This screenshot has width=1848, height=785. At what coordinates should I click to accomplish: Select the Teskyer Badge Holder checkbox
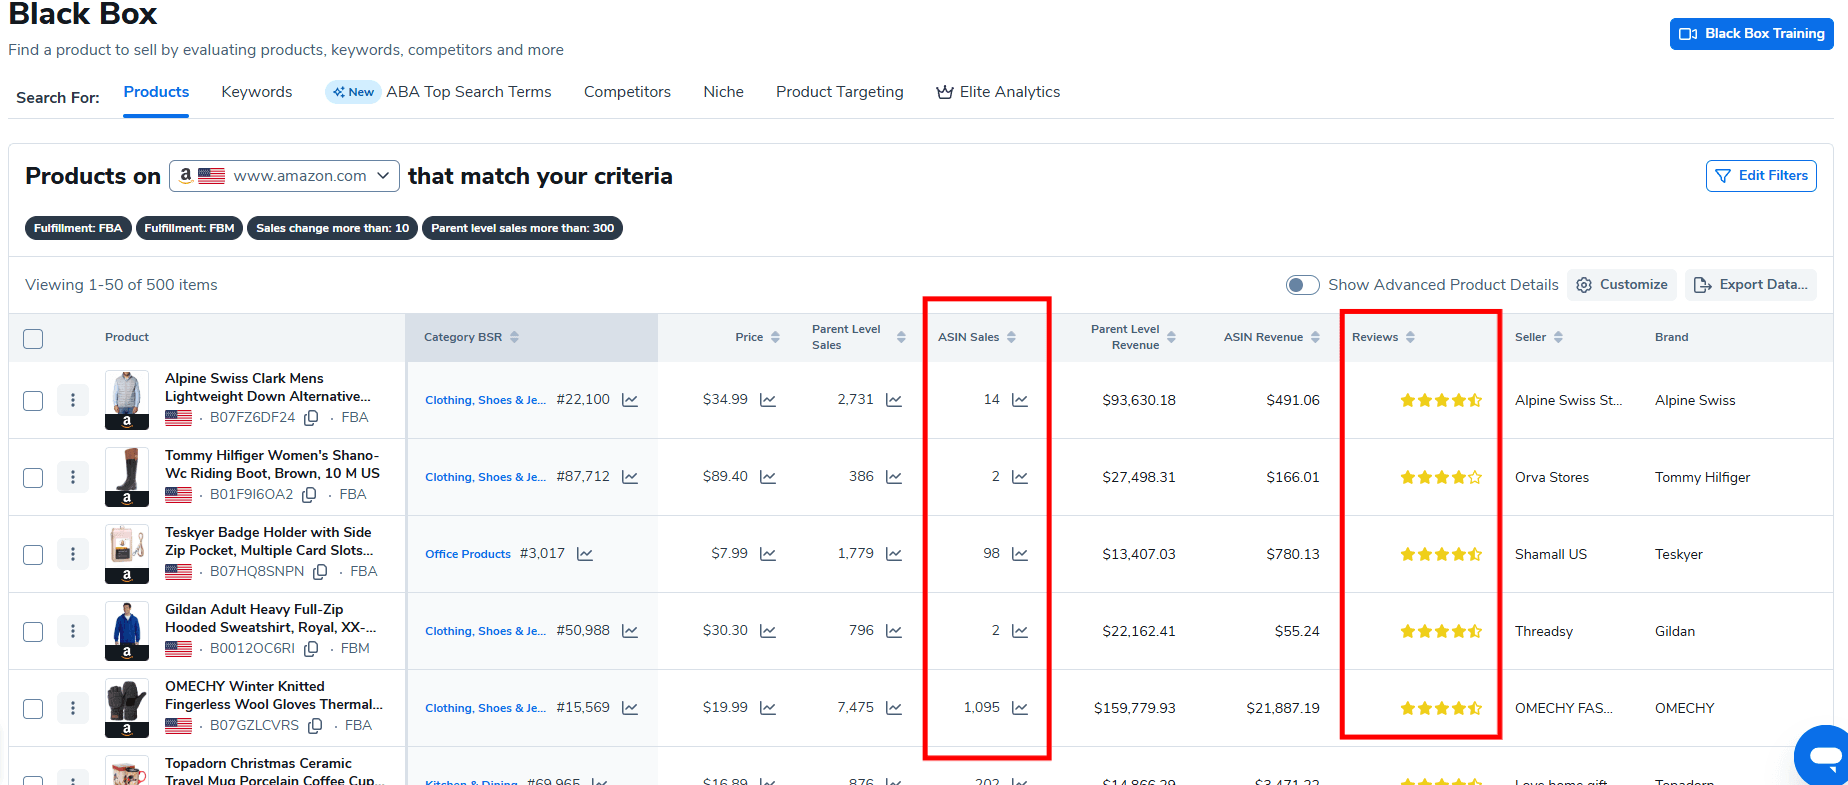click(33, 554)
